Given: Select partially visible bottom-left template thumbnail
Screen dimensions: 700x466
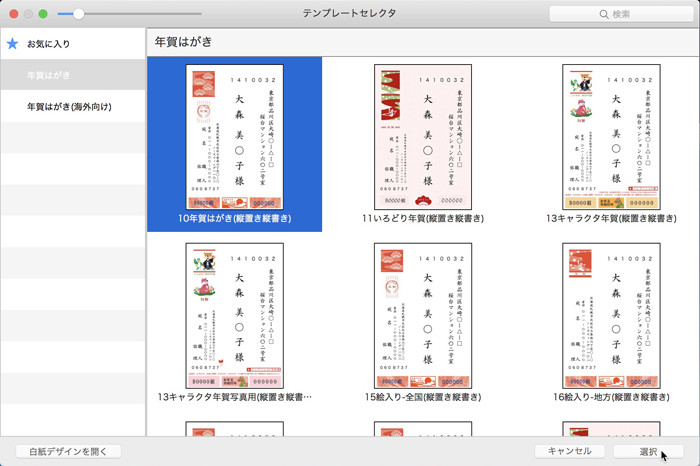Looking at the screenshot, I should click(x=234, y=429).
